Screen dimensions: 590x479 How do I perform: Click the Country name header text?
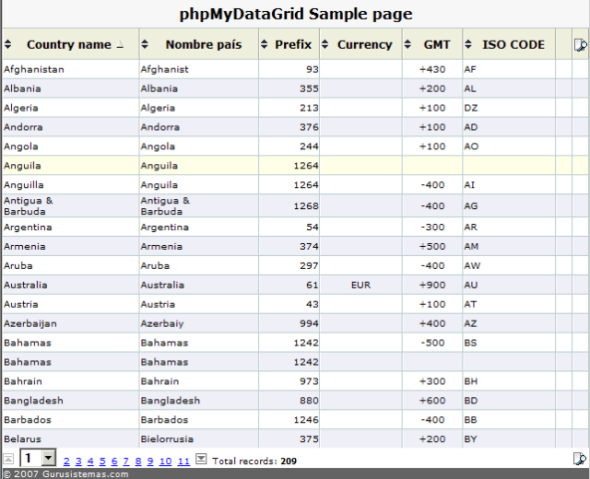pyautogui.click(x=69, y=44)
